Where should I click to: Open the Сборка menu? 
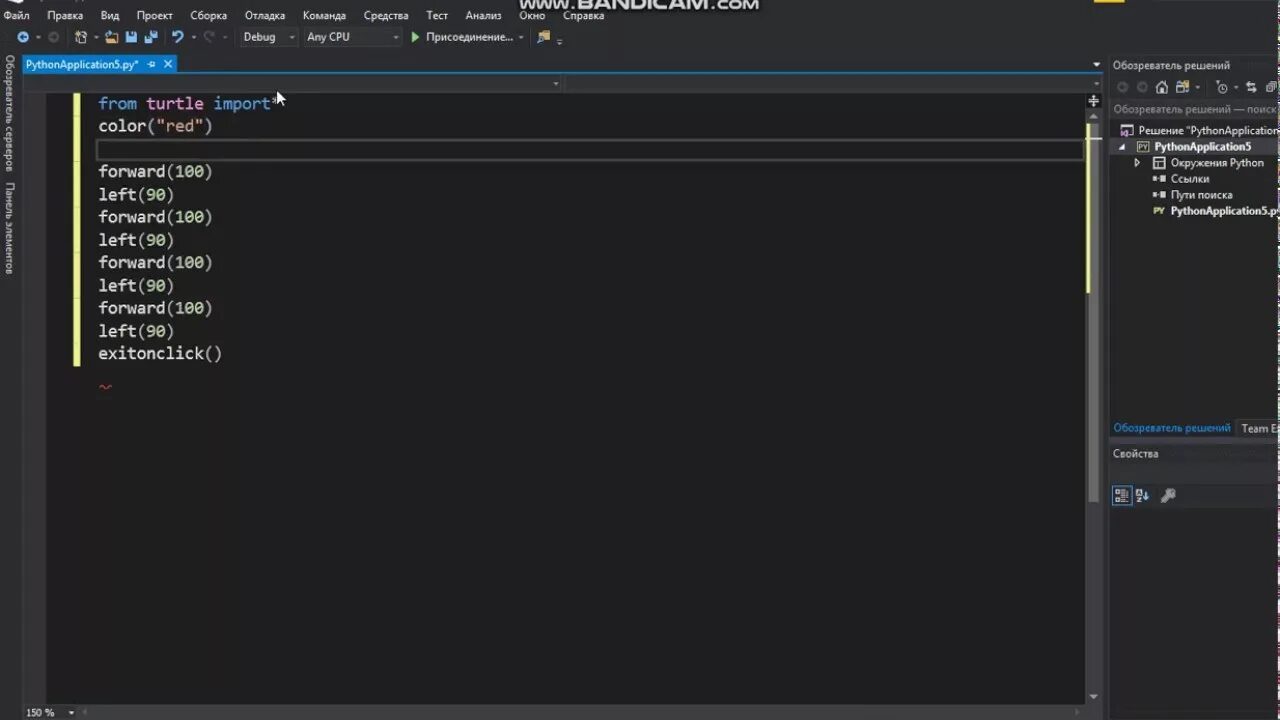(209, 15)
